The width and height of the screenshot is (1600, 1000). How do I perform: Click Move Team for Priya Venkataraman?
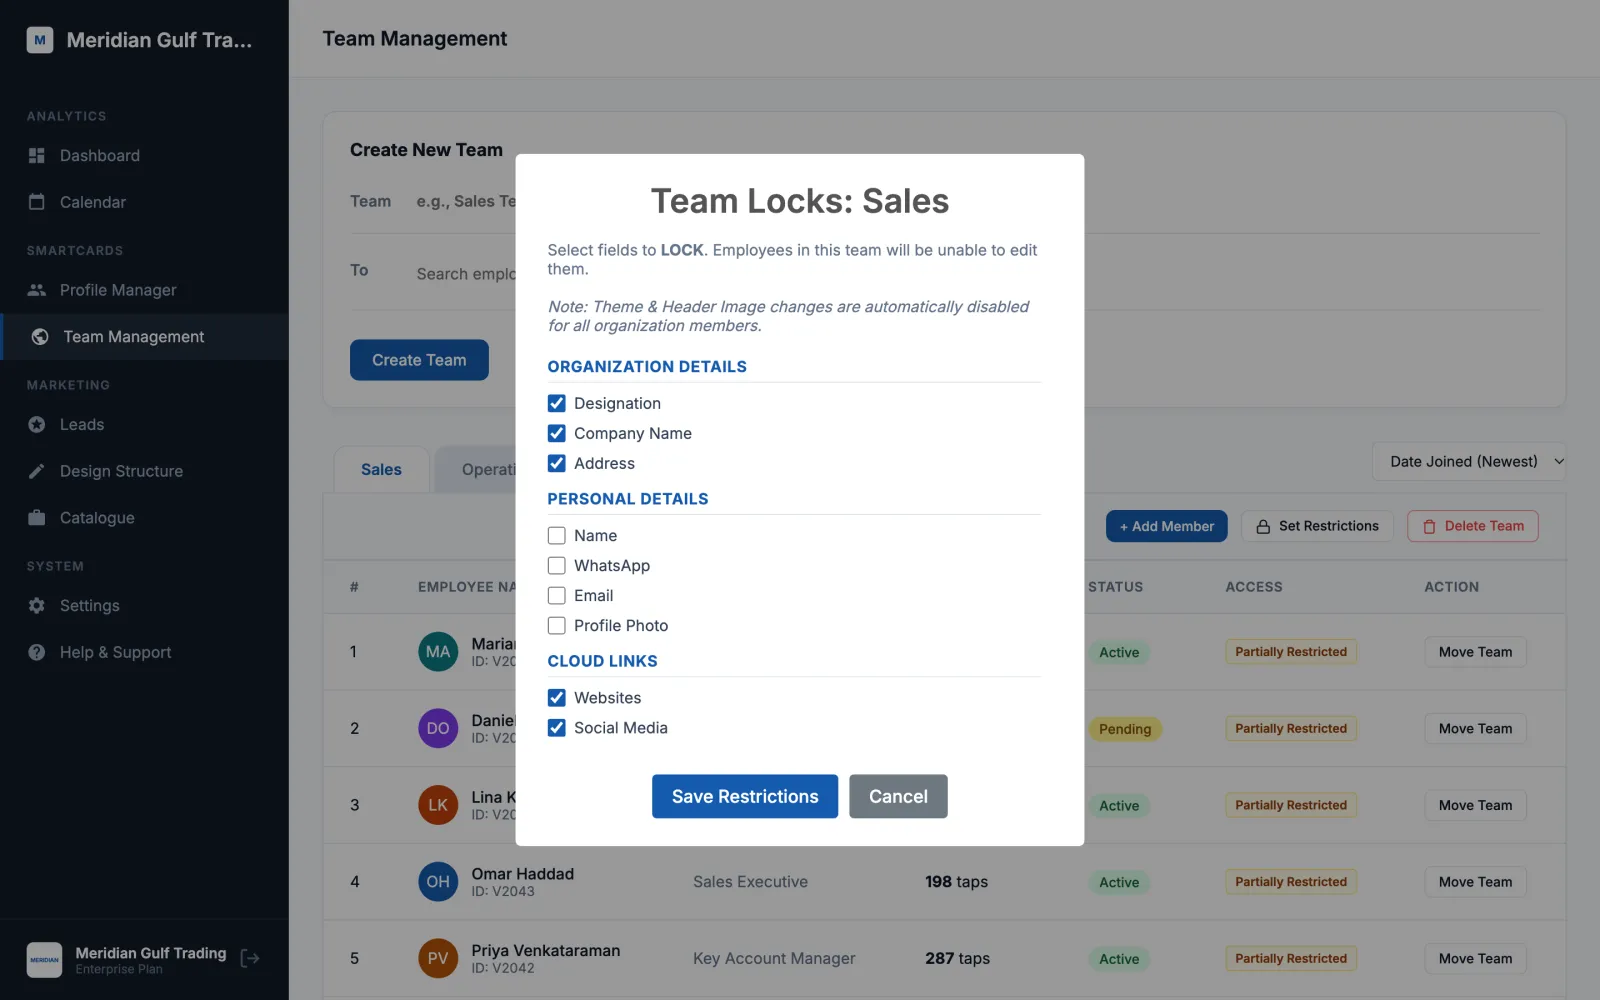(x=1475, y=958)
